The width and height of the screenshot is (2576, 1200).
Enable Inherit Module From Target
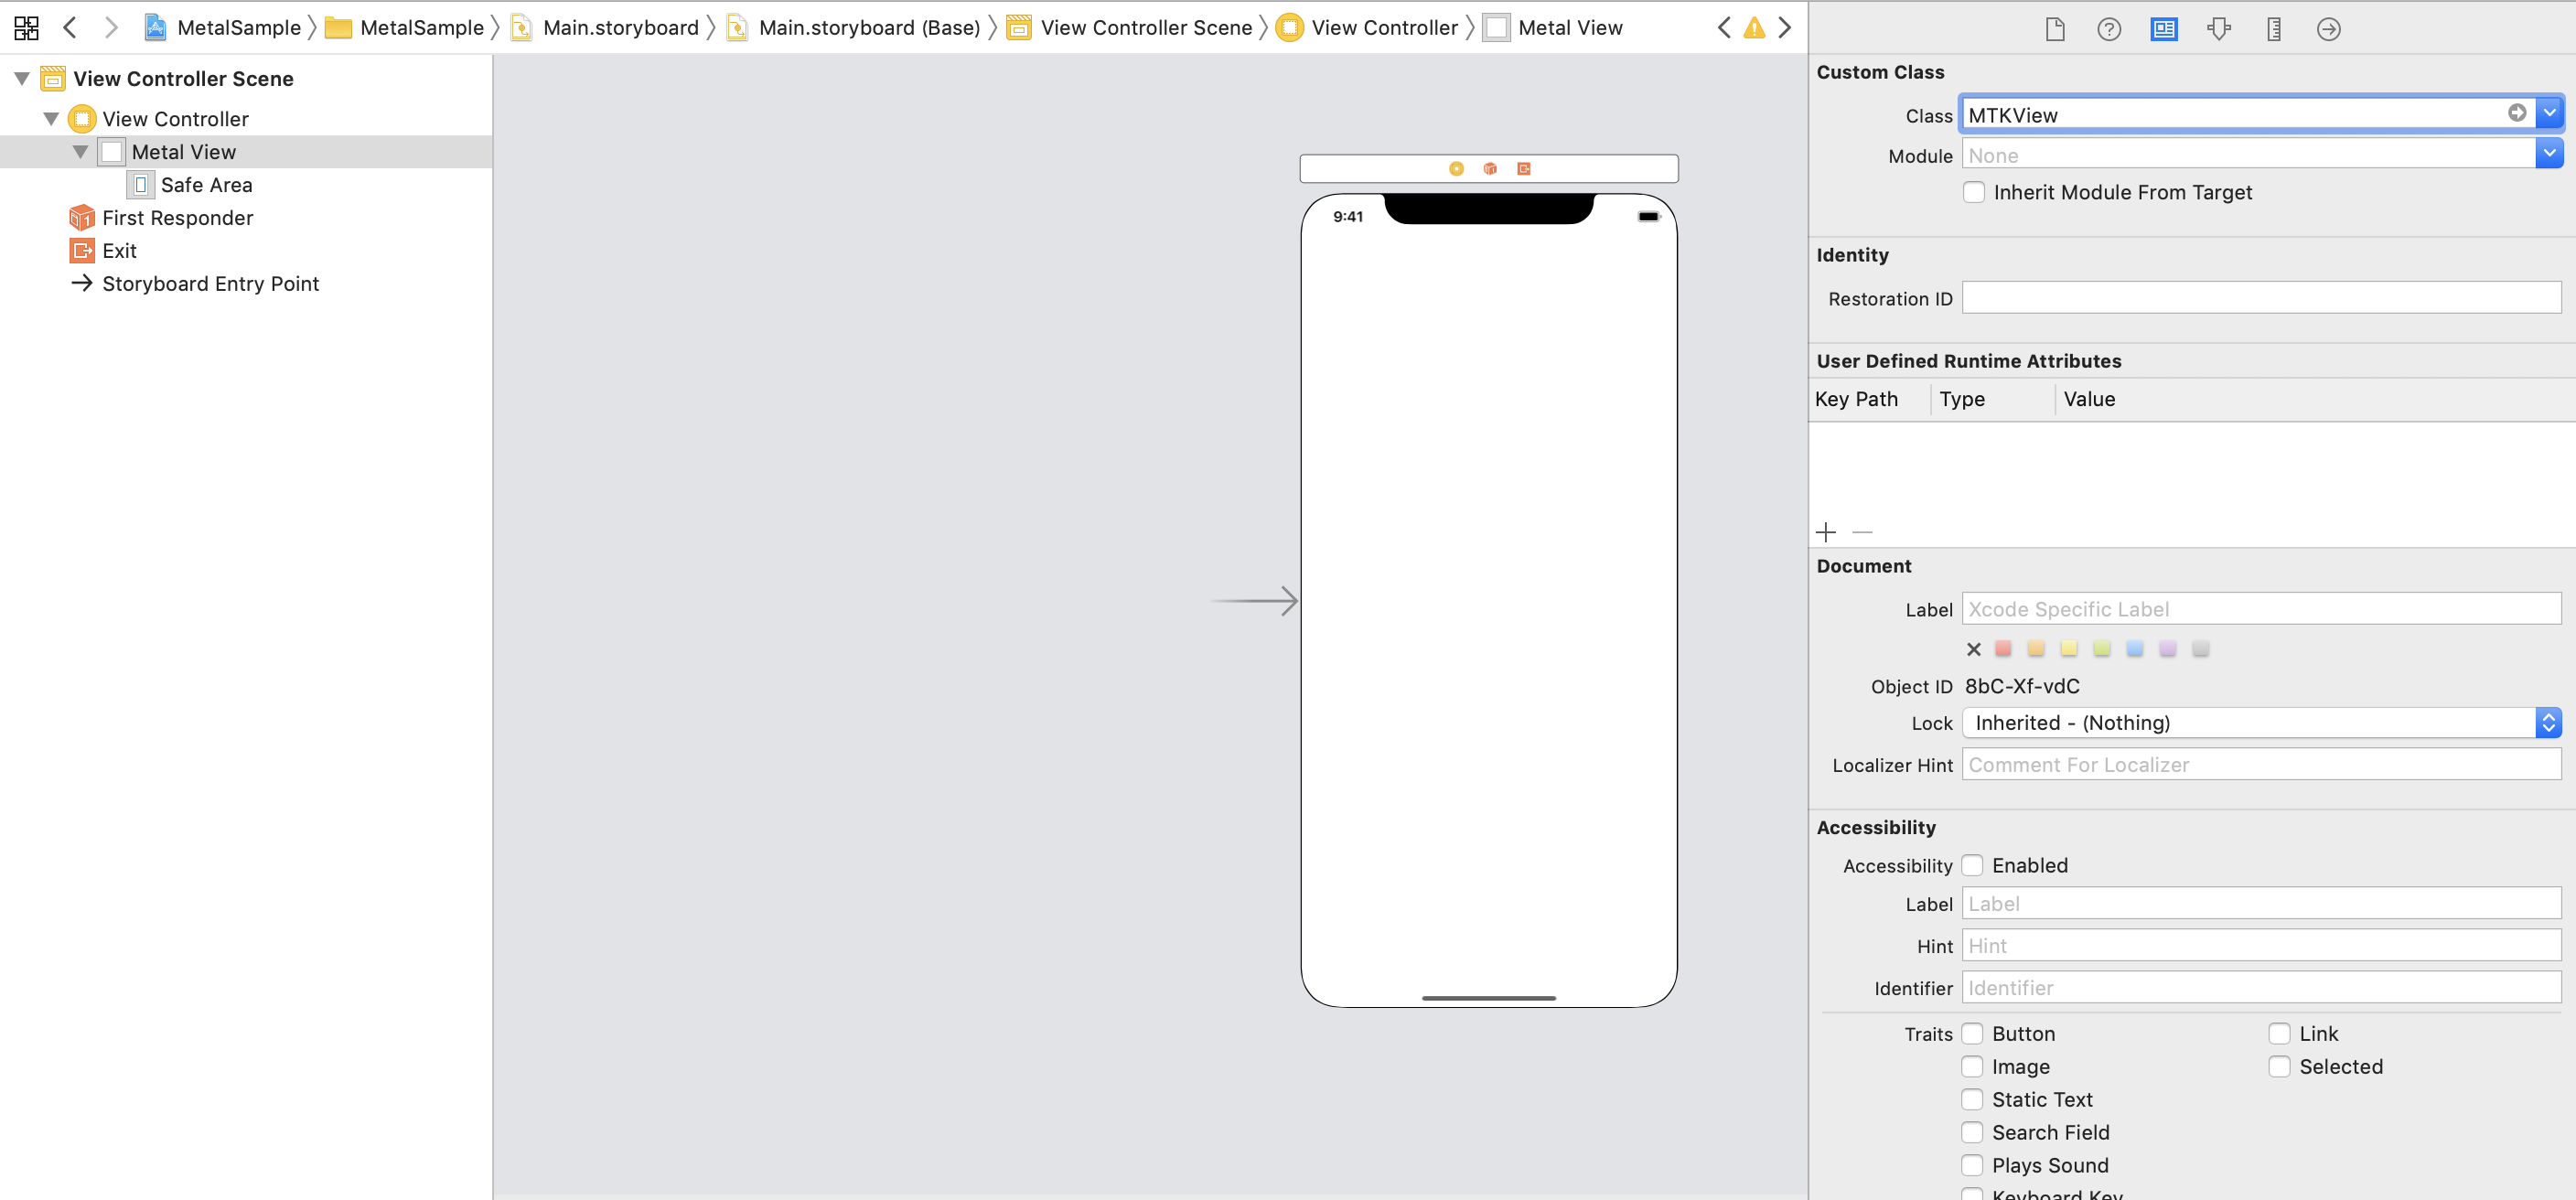1973,192
